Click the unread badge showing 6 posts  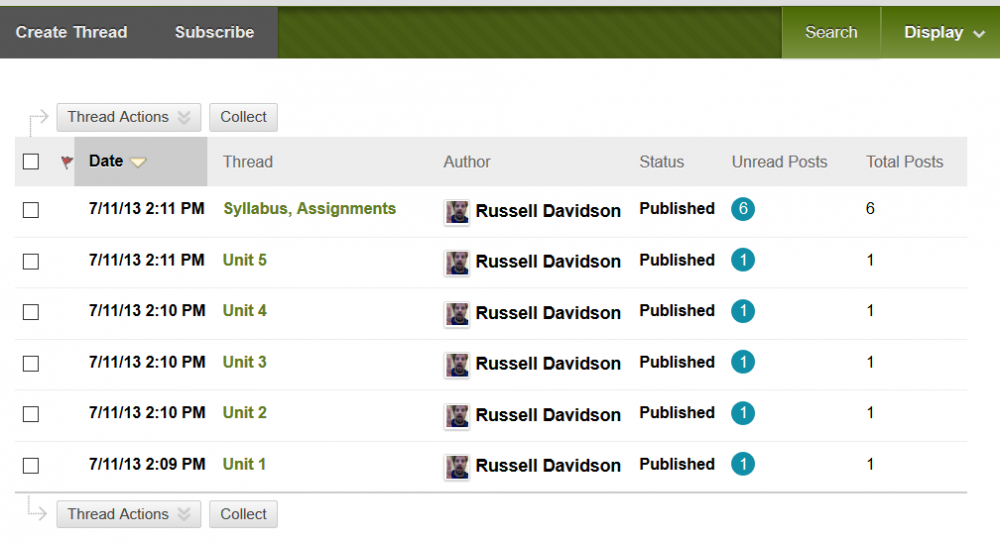pyautogui.click(x=742, y=209)
